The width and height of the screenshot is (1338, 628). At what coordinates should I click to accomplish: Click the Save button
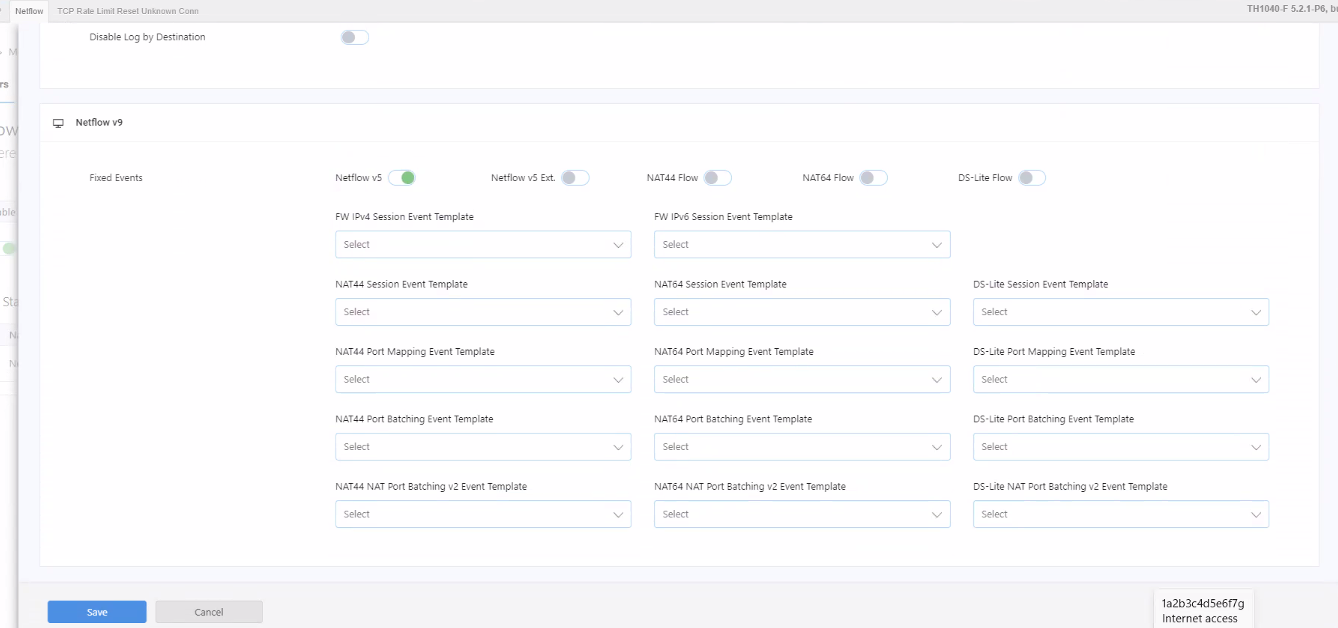[x=97, y=612]
